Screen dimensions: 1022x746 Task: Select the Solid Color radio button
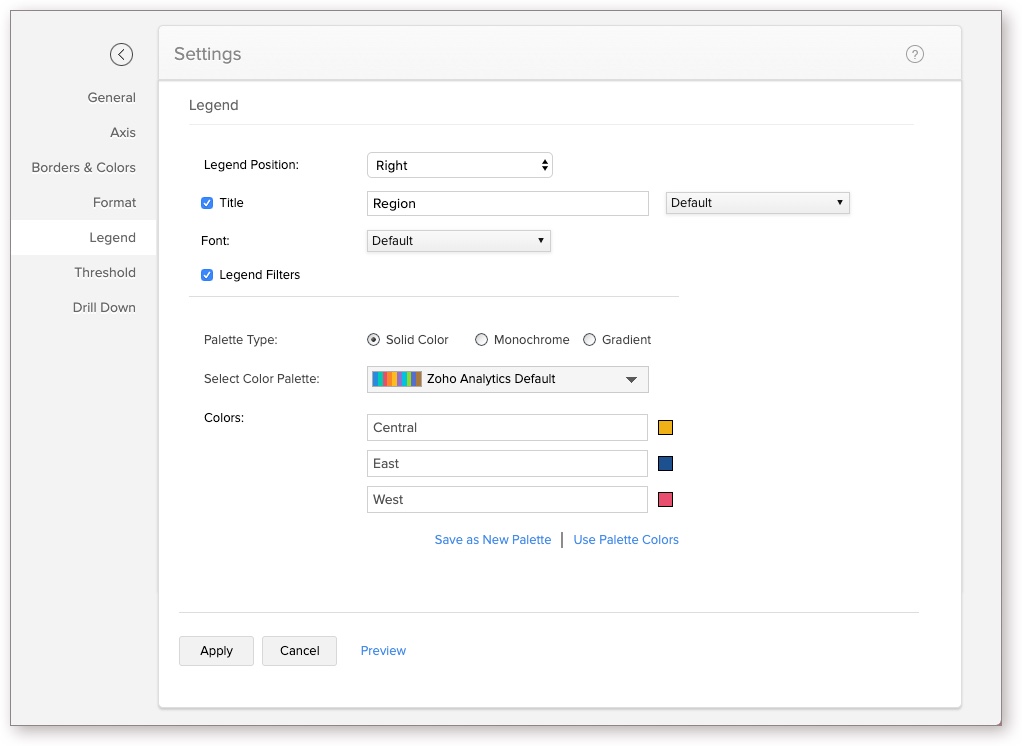coord(374,340)
